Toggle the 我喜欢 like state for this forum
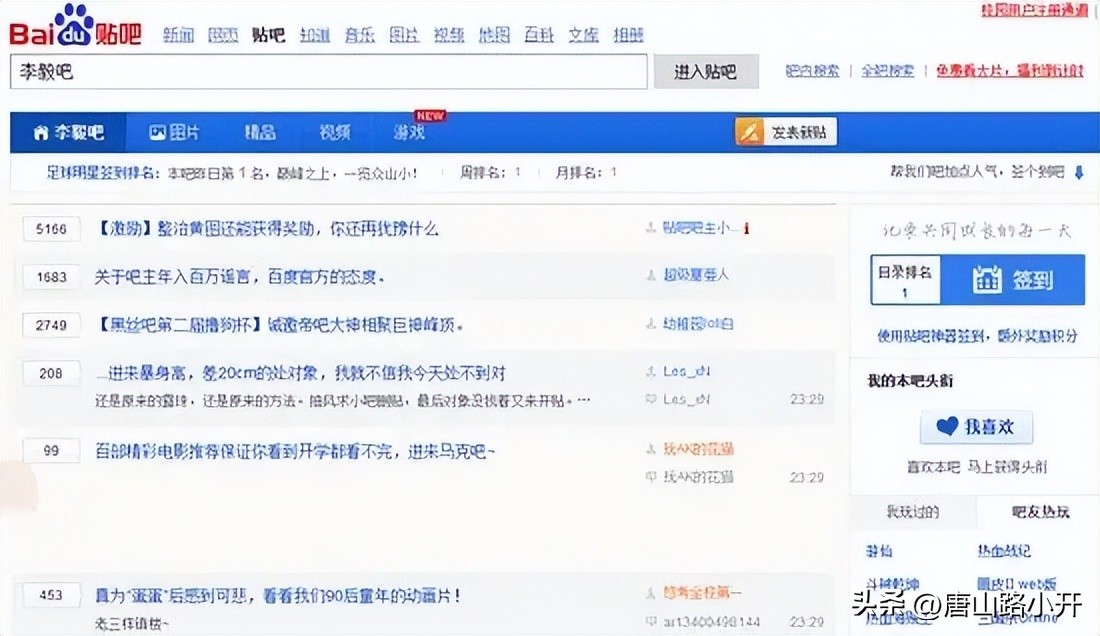Viewport: 1100px width, 636px height. 976,427
